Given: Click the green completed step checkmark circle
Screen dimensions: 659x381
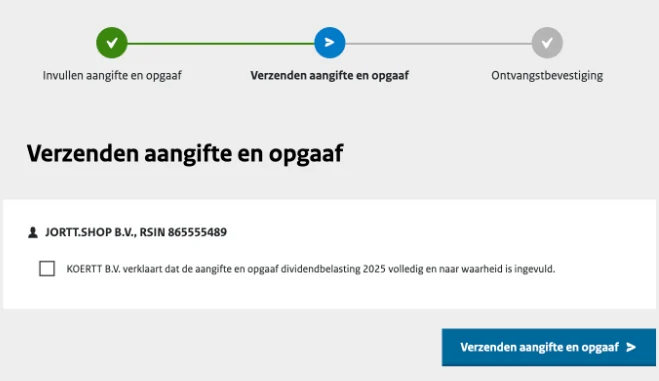Looking at the screenshot, I should (112, 43).
